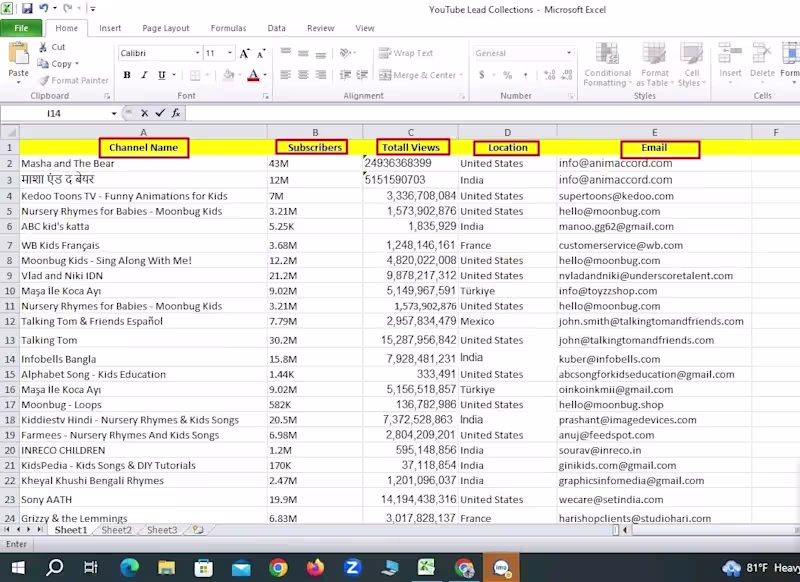Toggle underline formatting
This screenshot has width=800, height=582.
pyautogui.click(x=161, y=75)
